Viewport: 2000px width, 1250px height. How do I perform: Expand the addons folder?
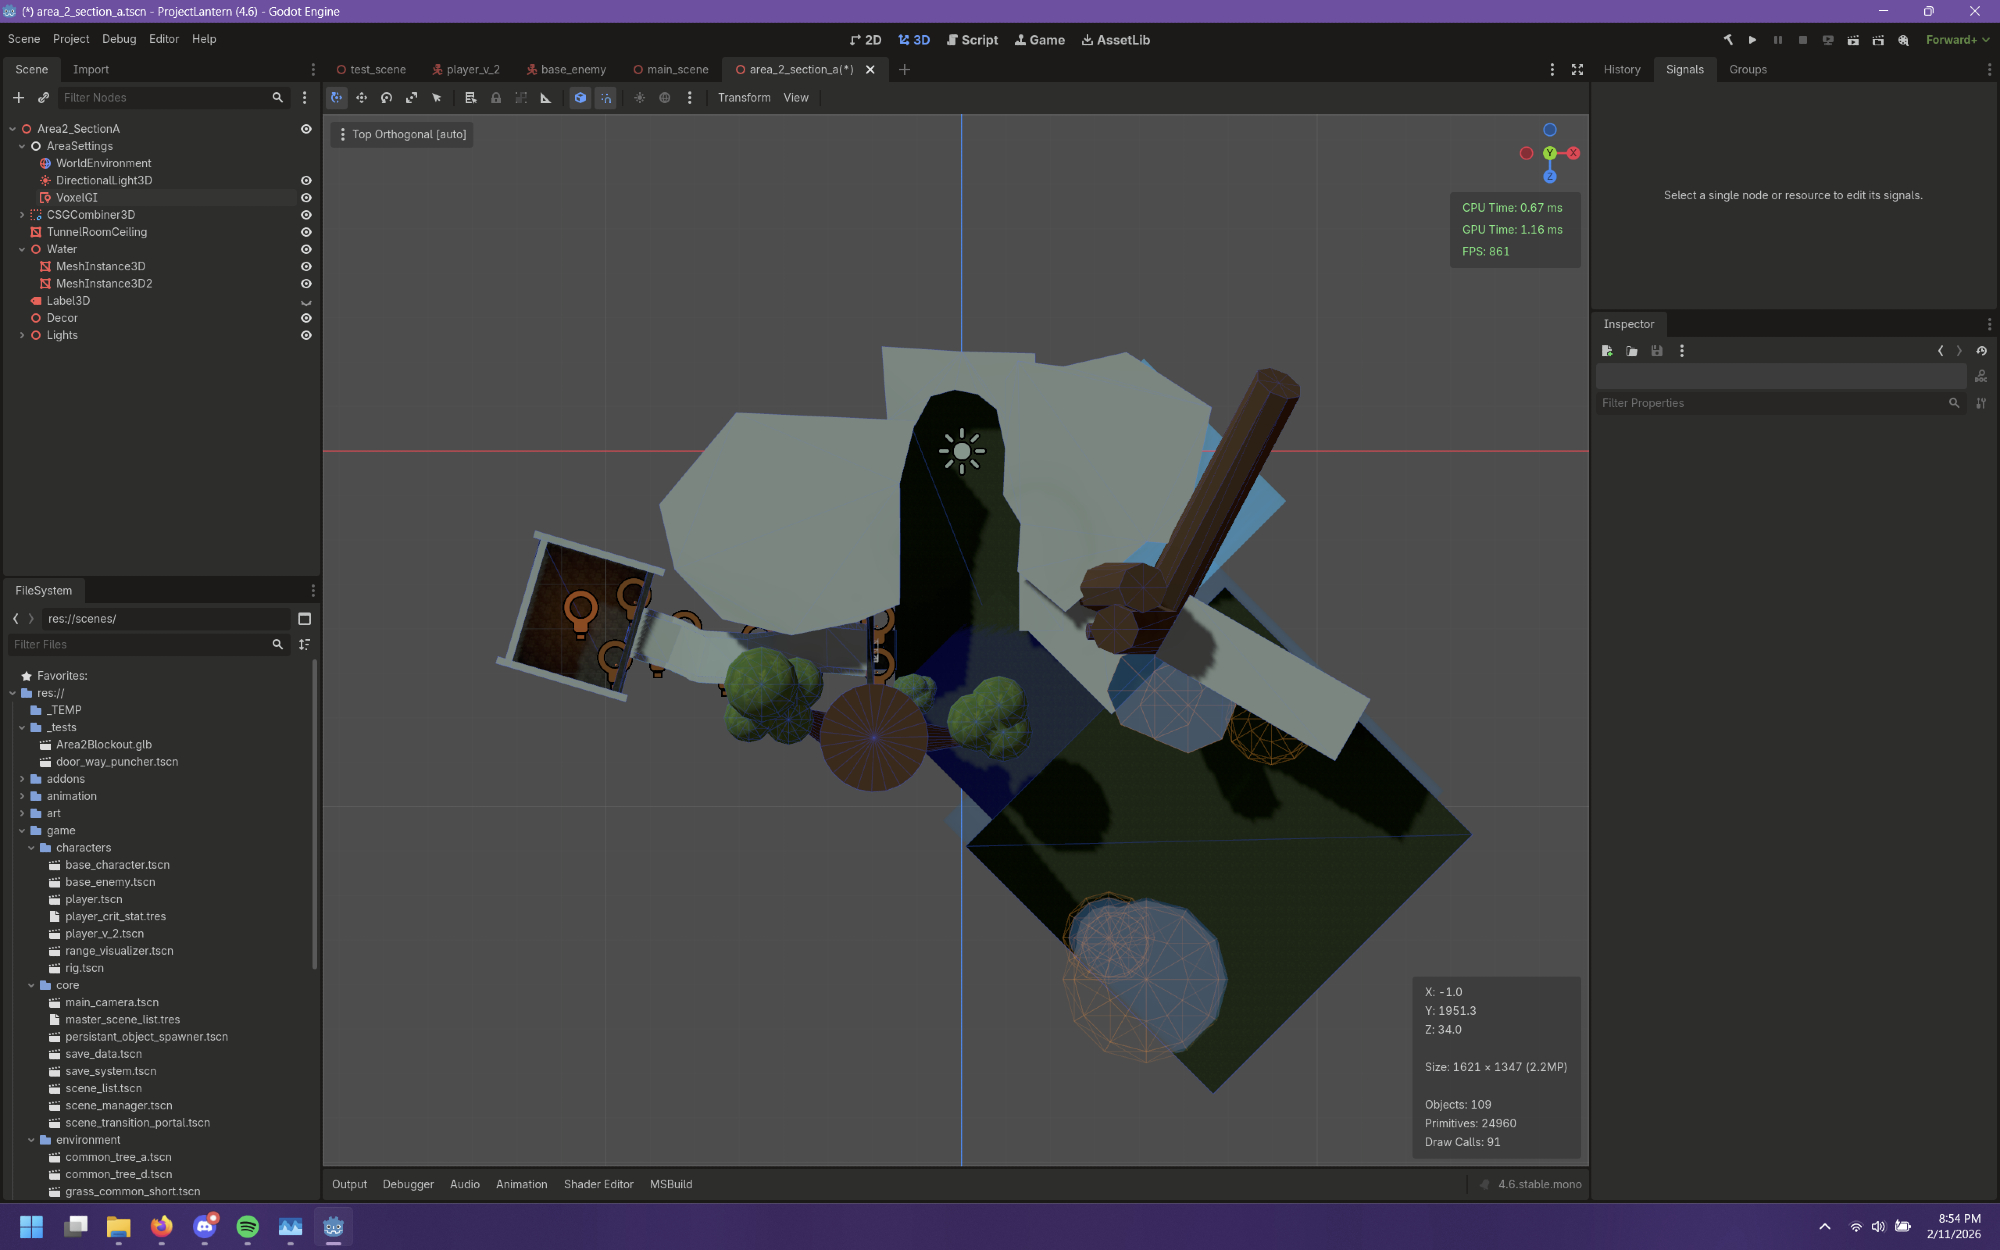[x=22, y=779]
